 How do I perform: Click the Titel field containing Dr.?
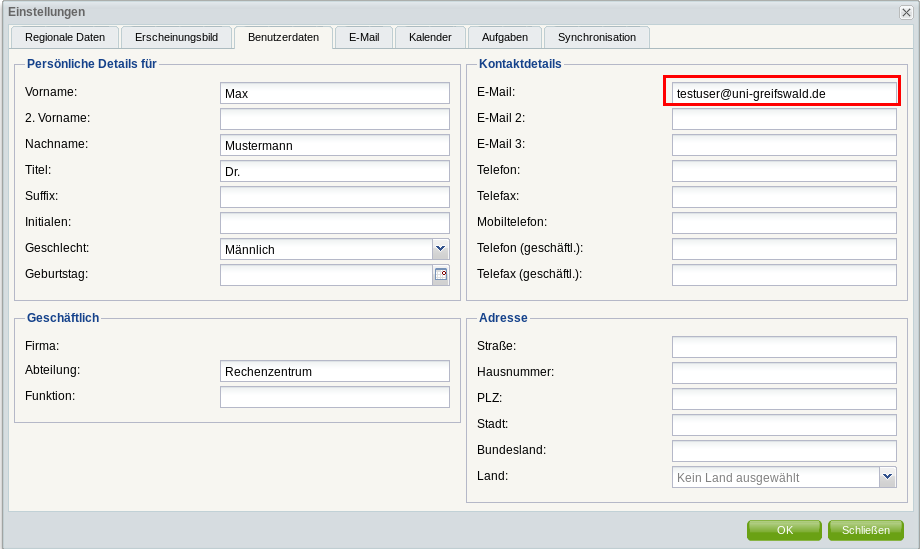335,171
